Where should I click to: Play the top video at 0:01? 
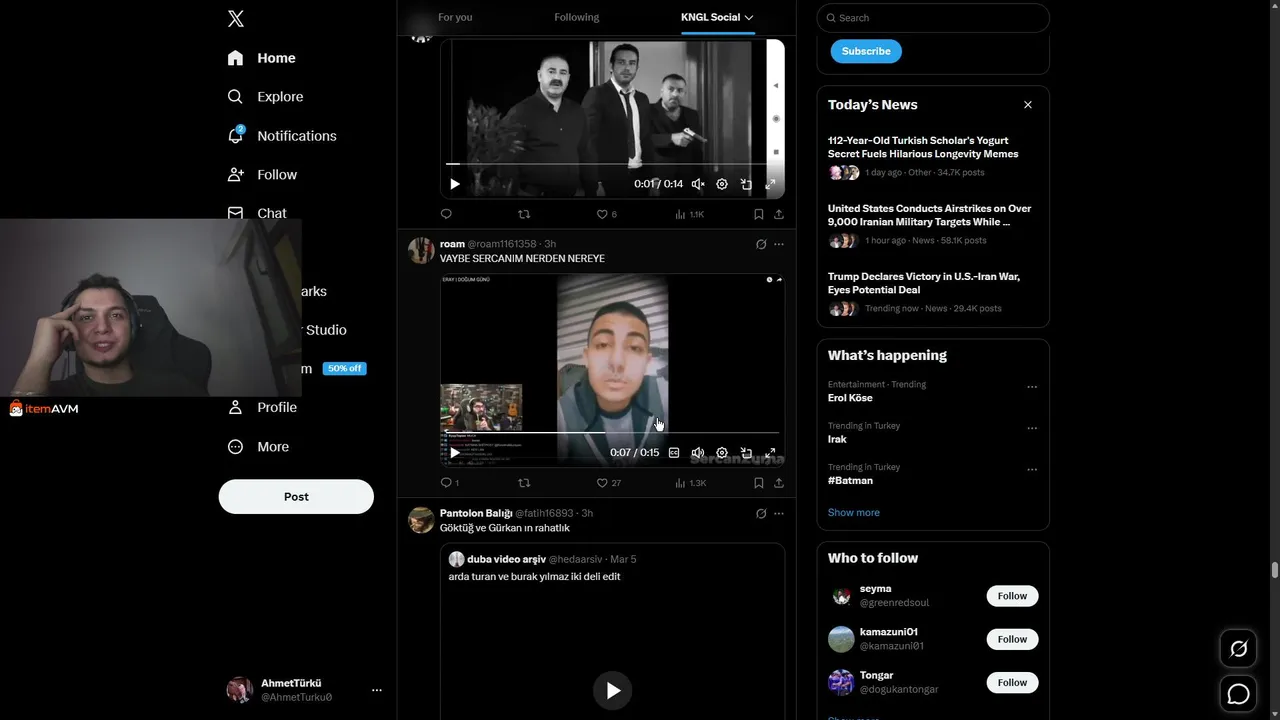[455, 184]
